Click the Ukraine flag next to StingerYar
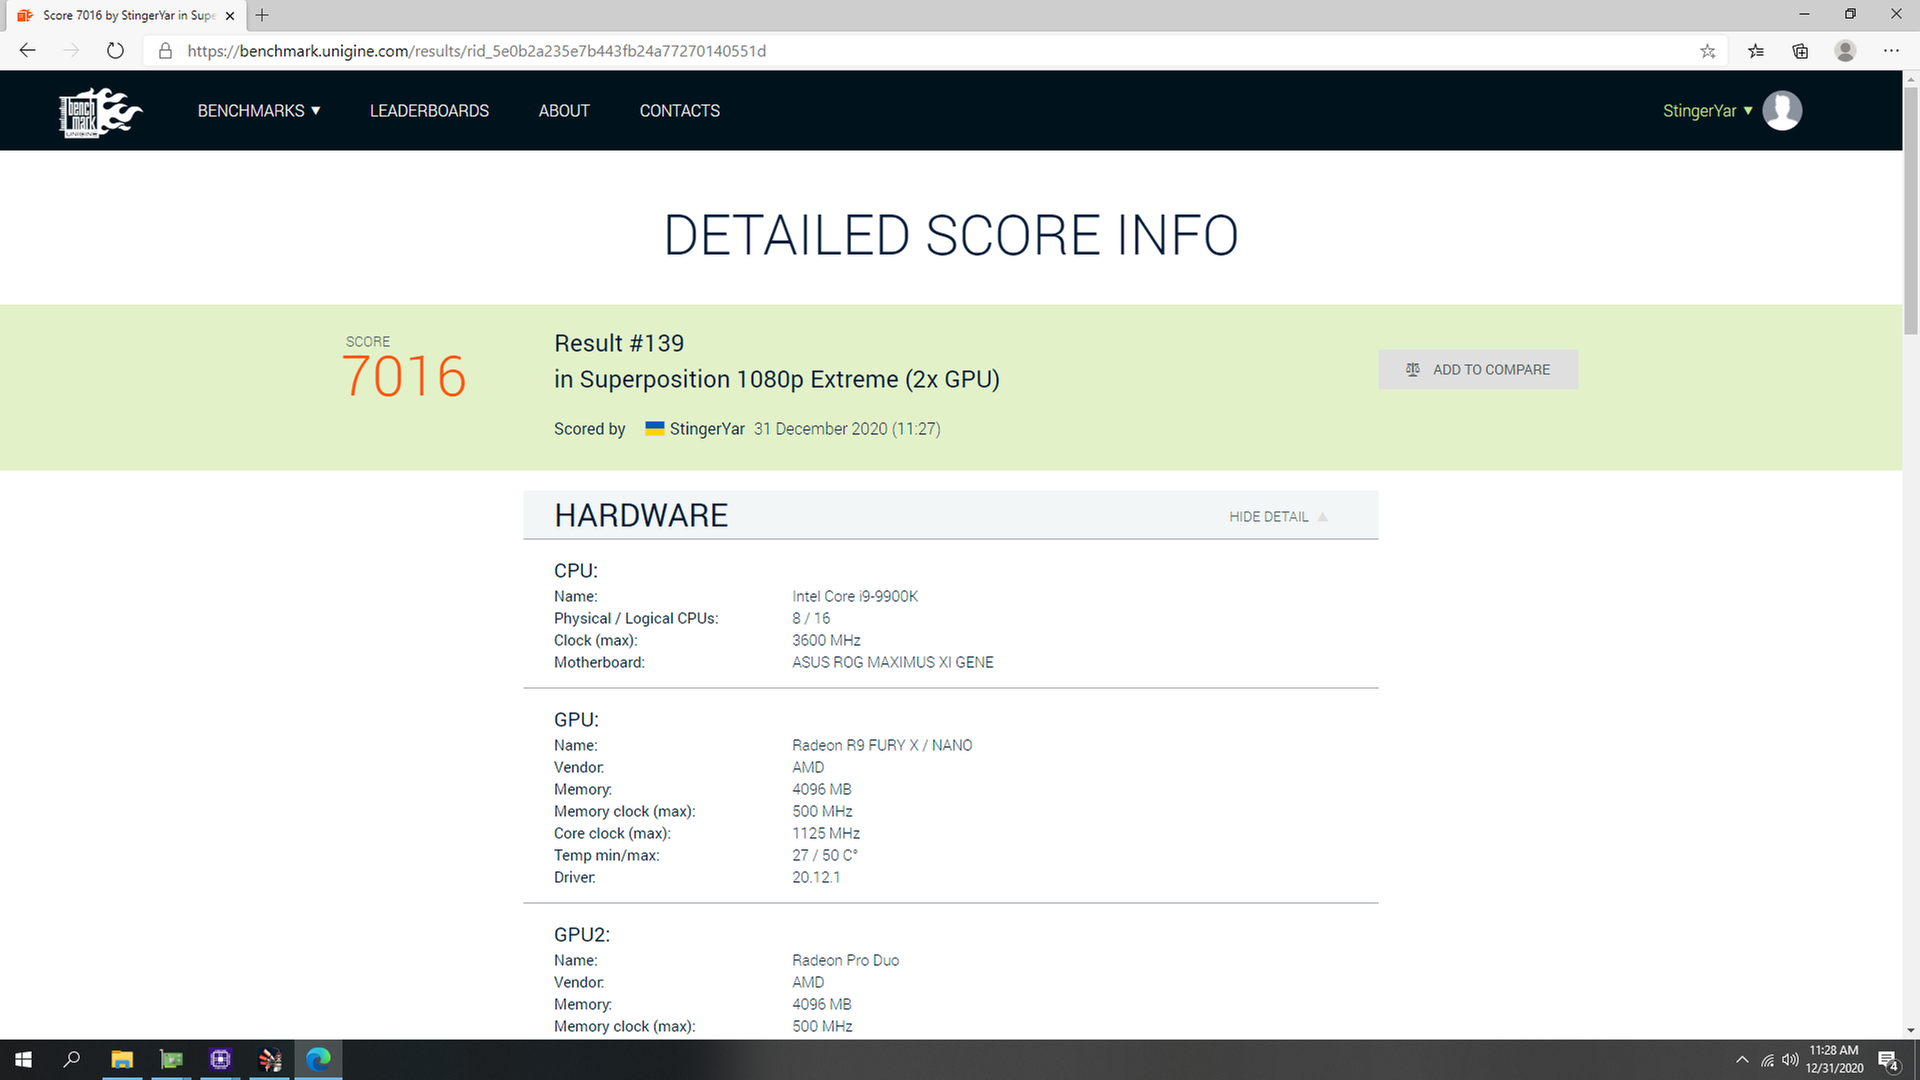This screenshot has width=1920, height=1080. click(x=654, y=428)
